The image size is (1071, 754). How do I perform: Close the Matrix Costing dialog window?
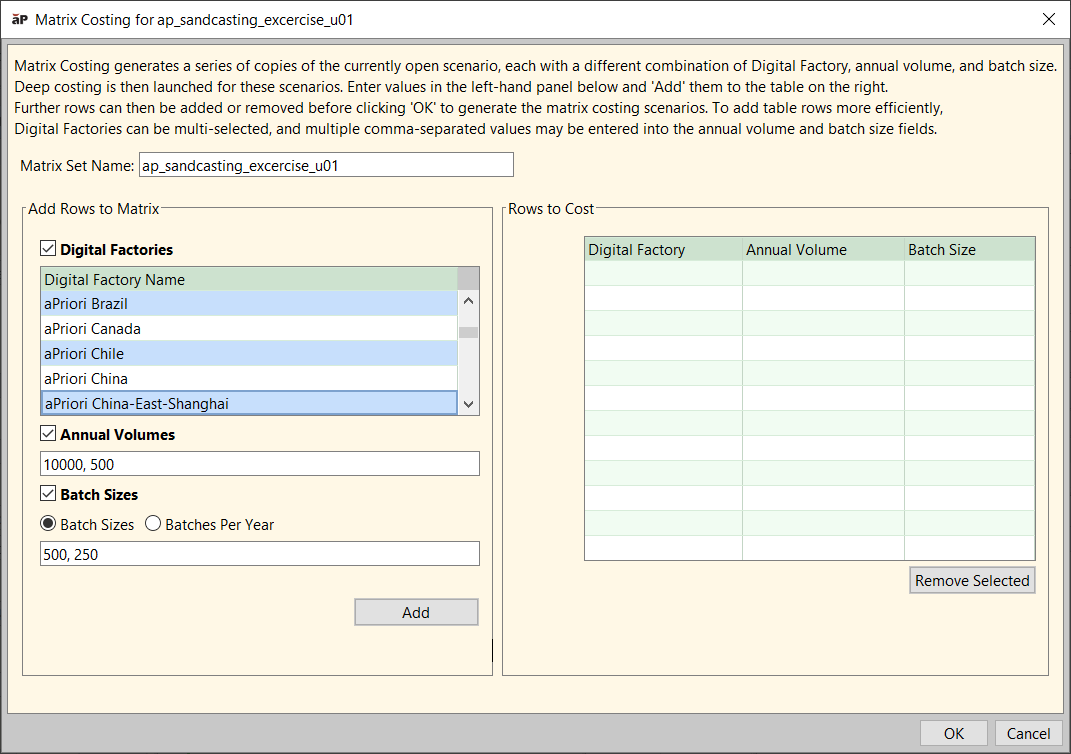click(1048, 19)
